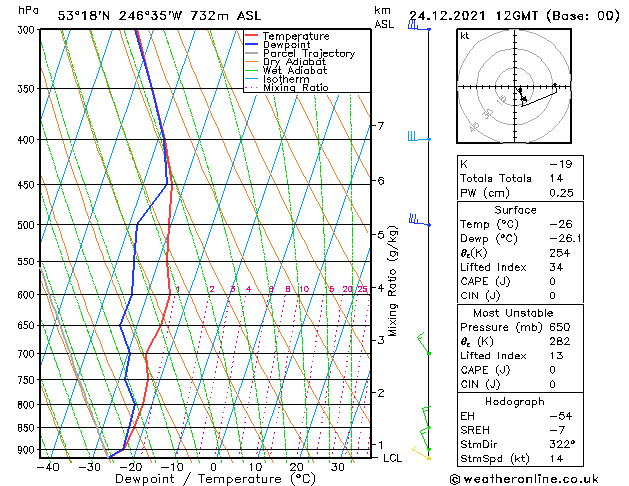Click the 'LCL' marker label
Screen dimensions: 629x486
[392, 458]
